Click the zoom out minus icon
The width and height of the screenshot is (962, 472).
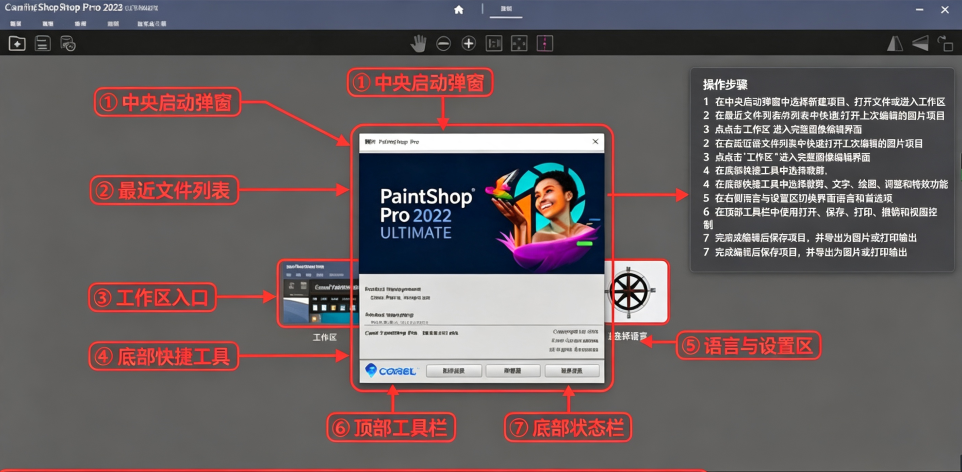click(444, 44)
